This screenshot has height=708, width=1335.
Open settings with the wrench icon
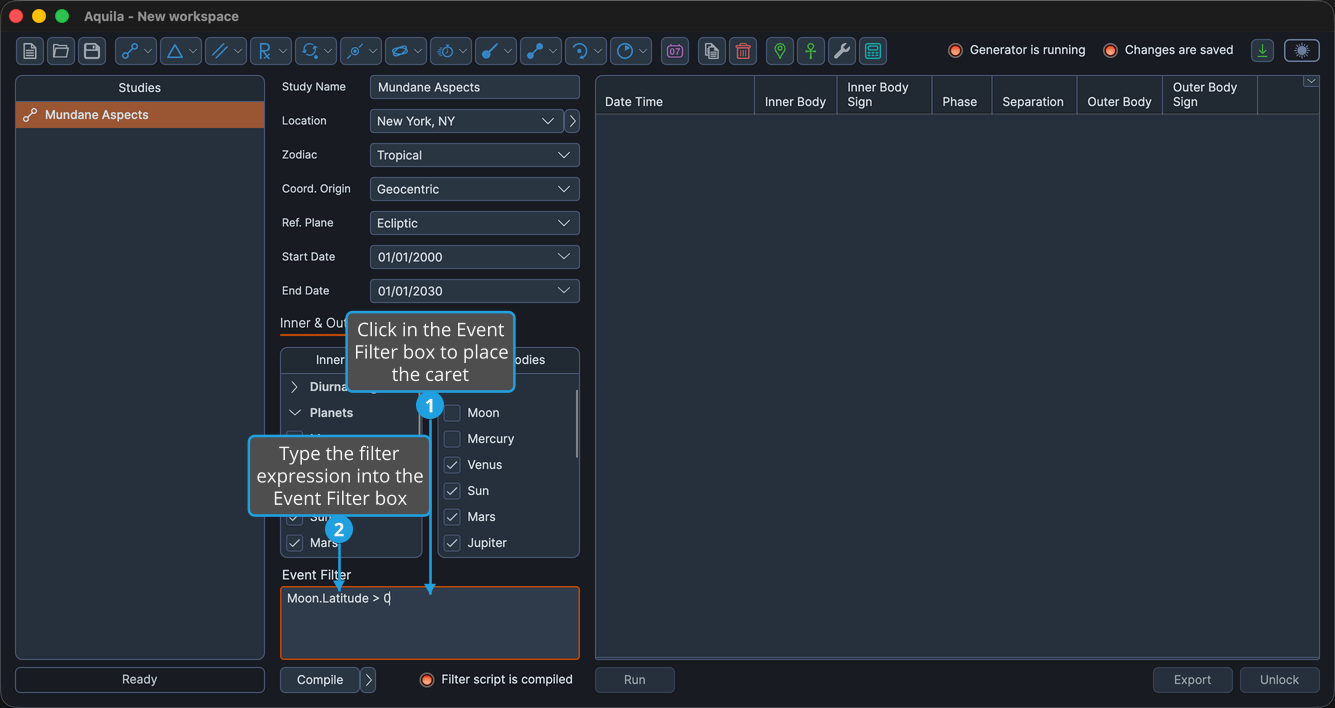coord(842,51)
